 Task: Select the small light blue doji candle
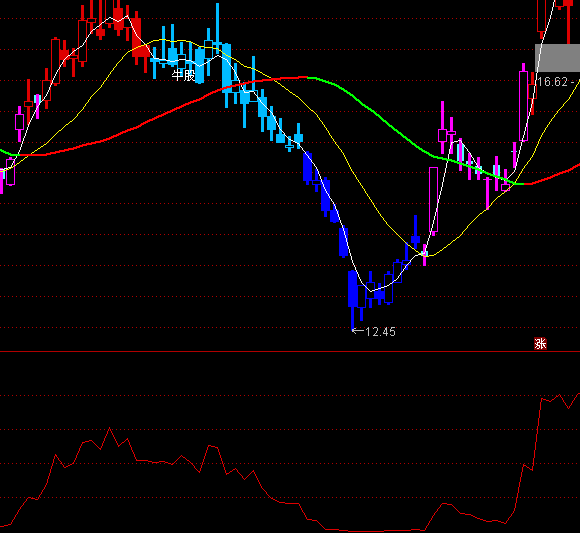[290, 147]
